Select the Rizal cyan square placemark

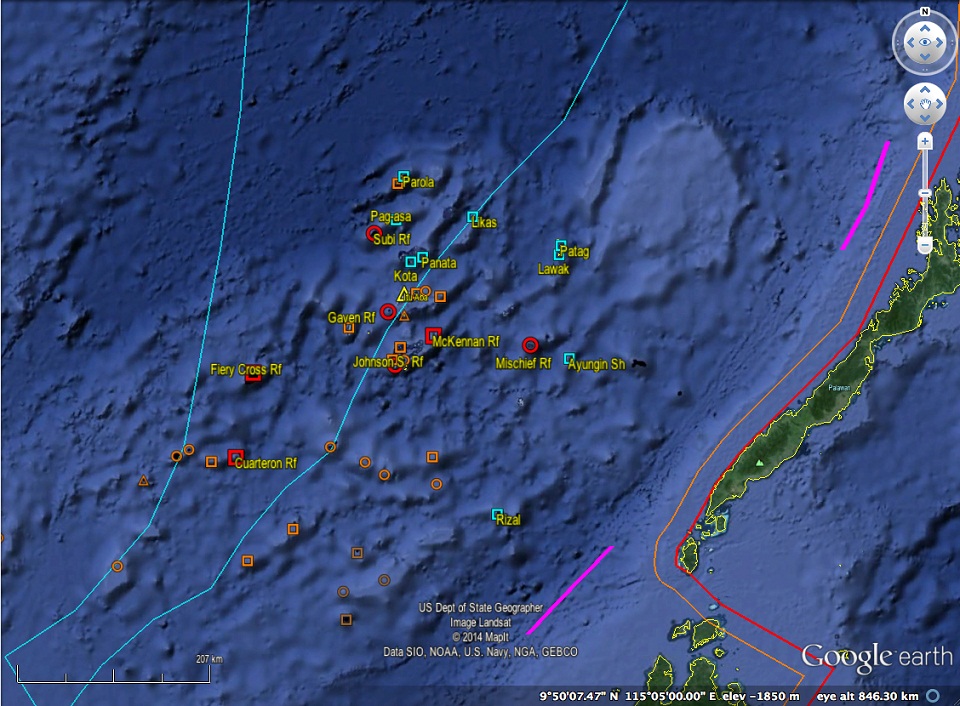click(497, 515)
